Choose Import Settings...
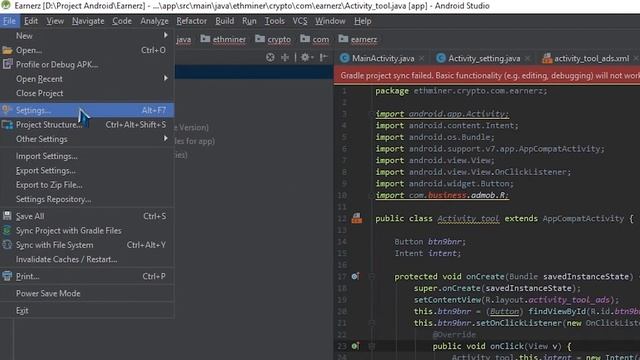This screenshot has width=640, height=360. click(x=87, y=156)
